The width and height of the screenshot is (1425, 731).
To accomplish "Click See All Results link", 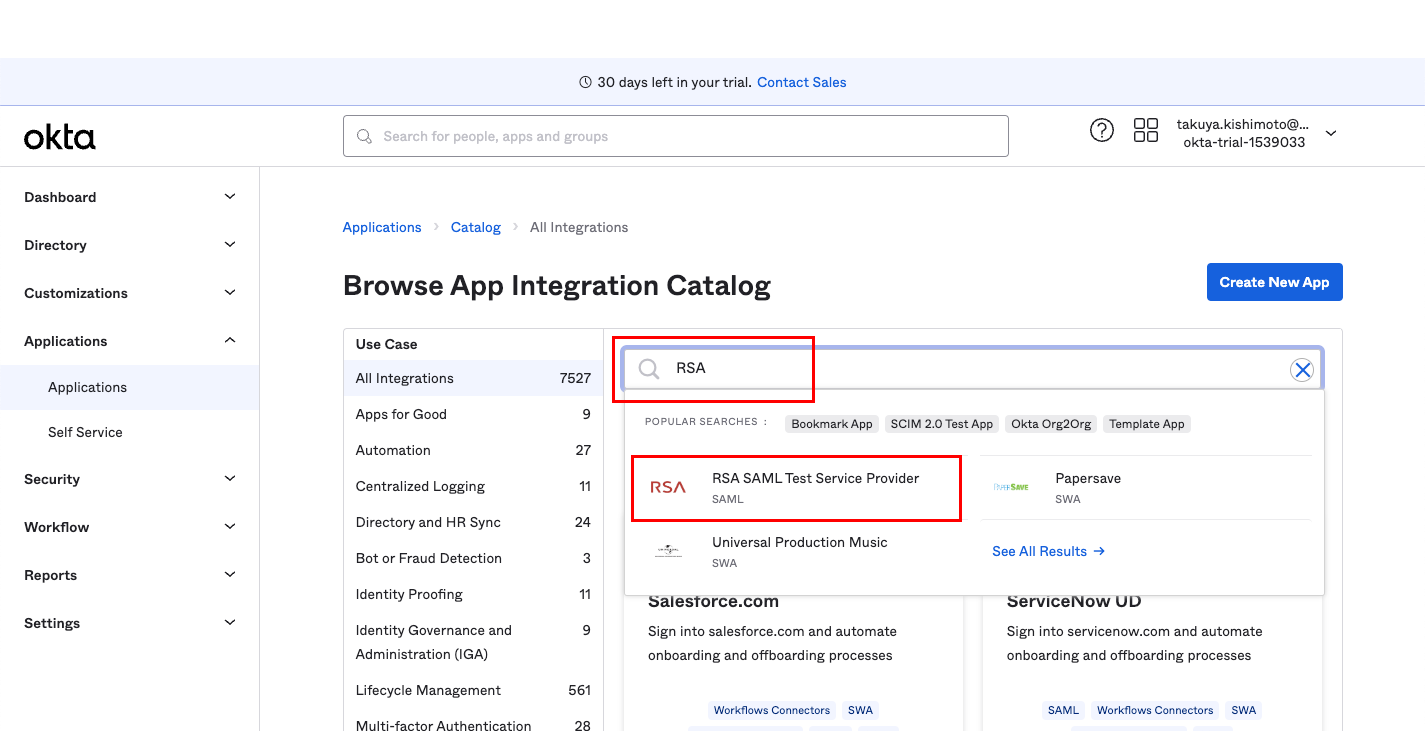I will 1047,551.
